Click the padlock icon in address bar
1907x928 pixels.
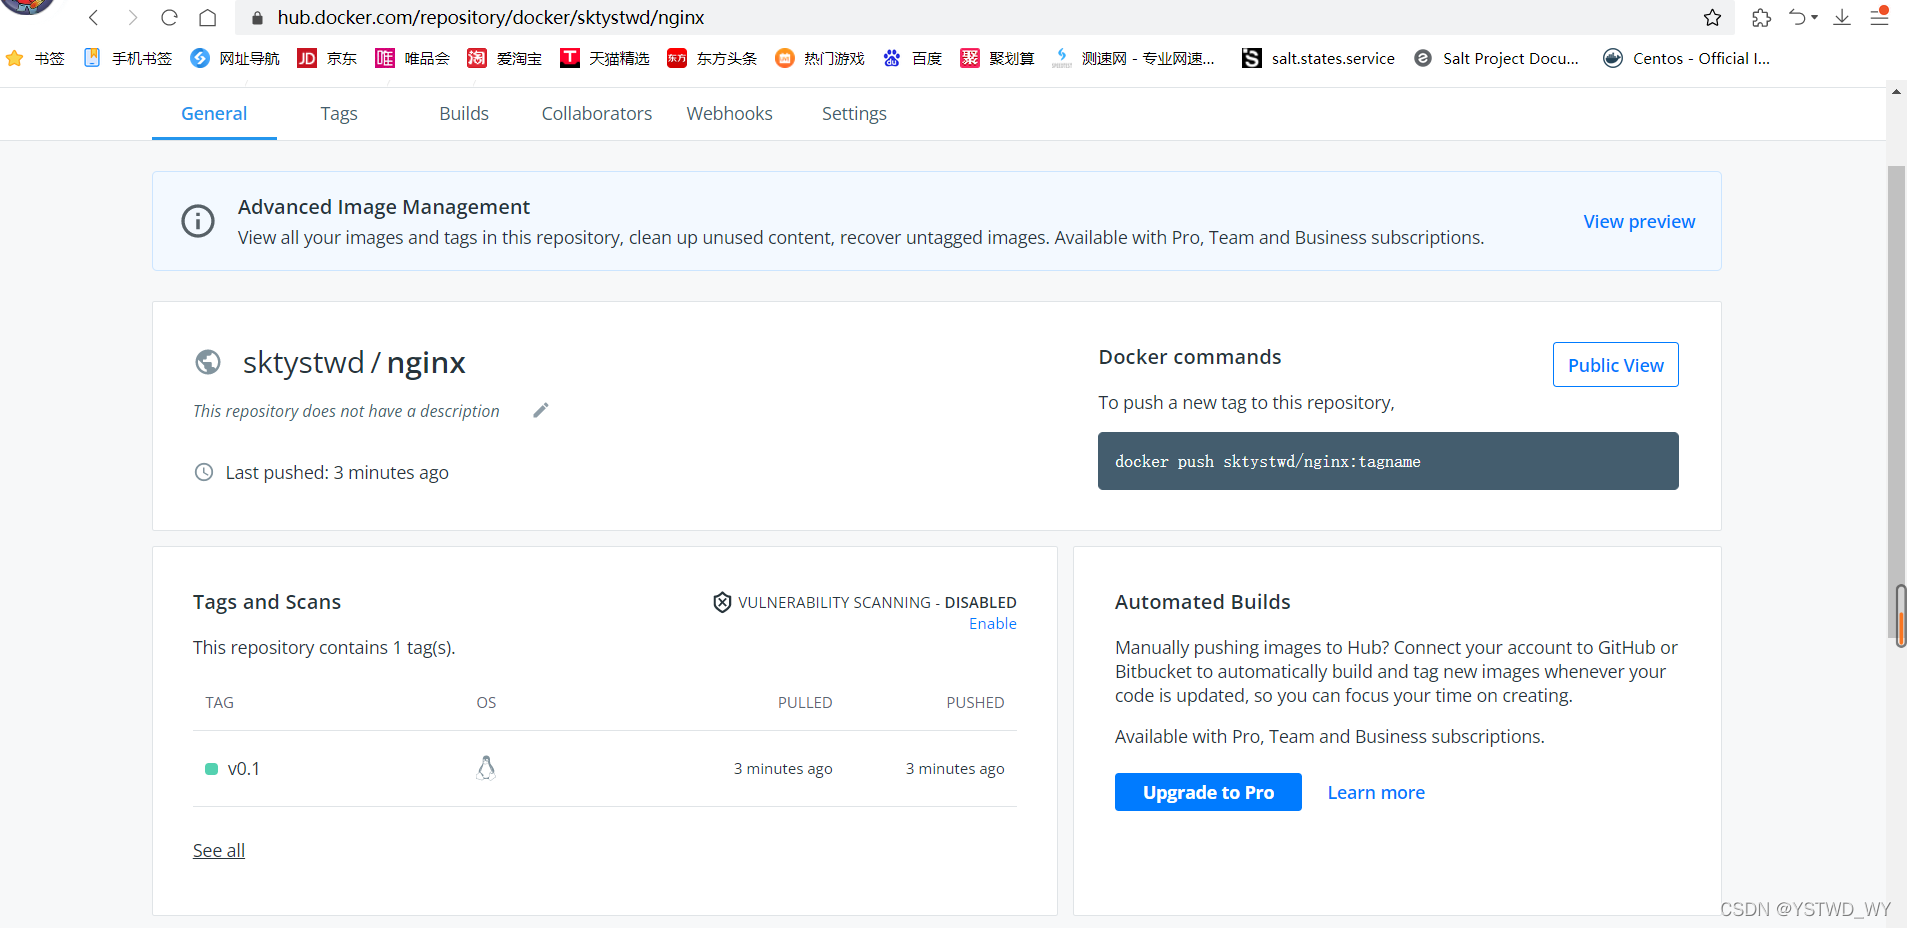(257, 18)
